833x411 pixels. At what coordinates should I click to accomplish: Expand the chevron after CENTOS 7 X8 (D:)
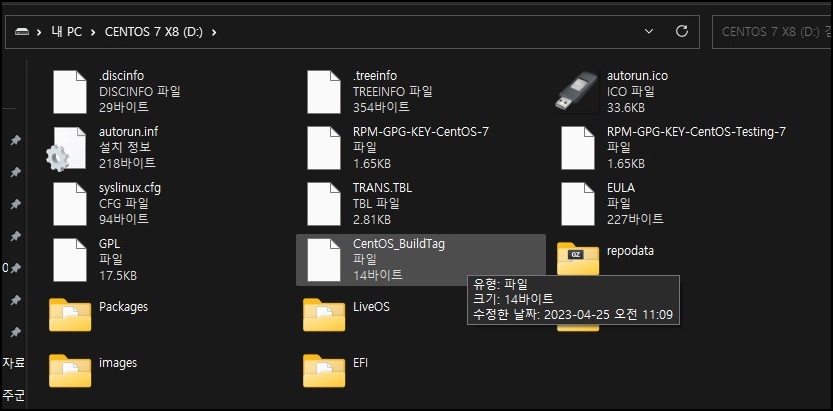[x=214, y=32]
